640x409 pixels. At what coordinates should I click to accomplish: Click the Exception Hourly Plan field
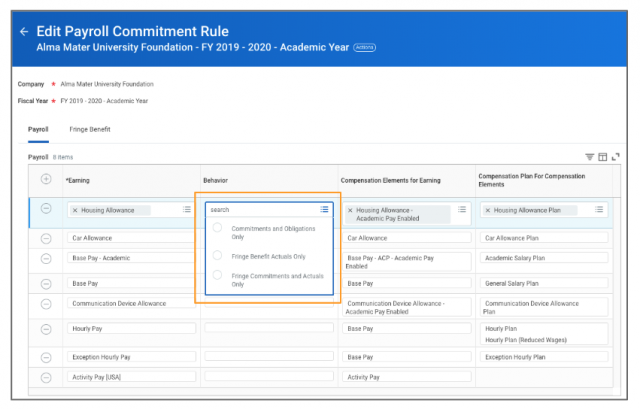point(544,357)
